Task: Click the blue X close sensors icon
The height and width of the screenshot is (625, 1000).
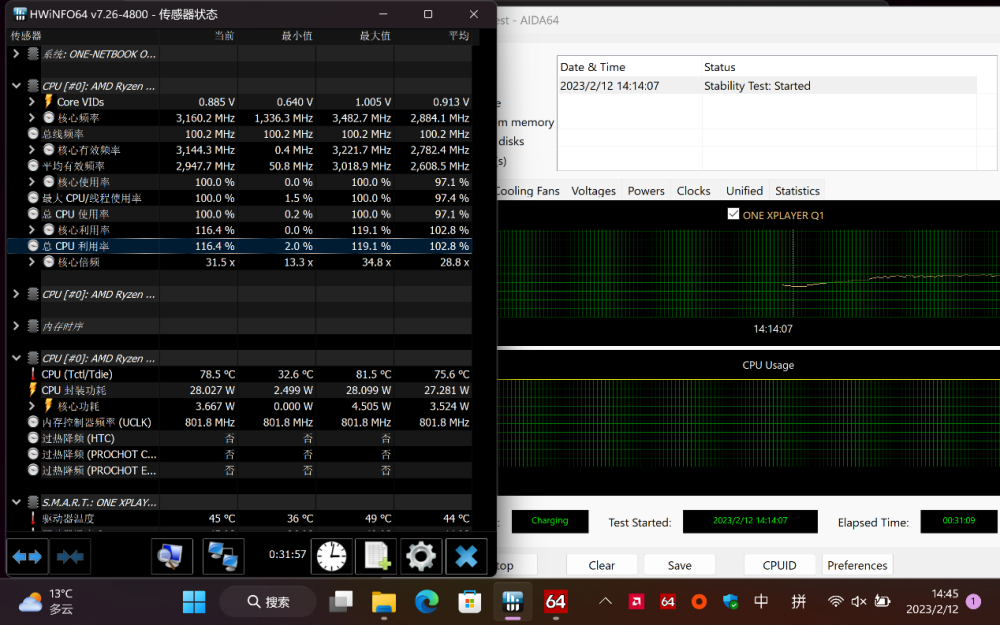Action: (x=466, y=556)
